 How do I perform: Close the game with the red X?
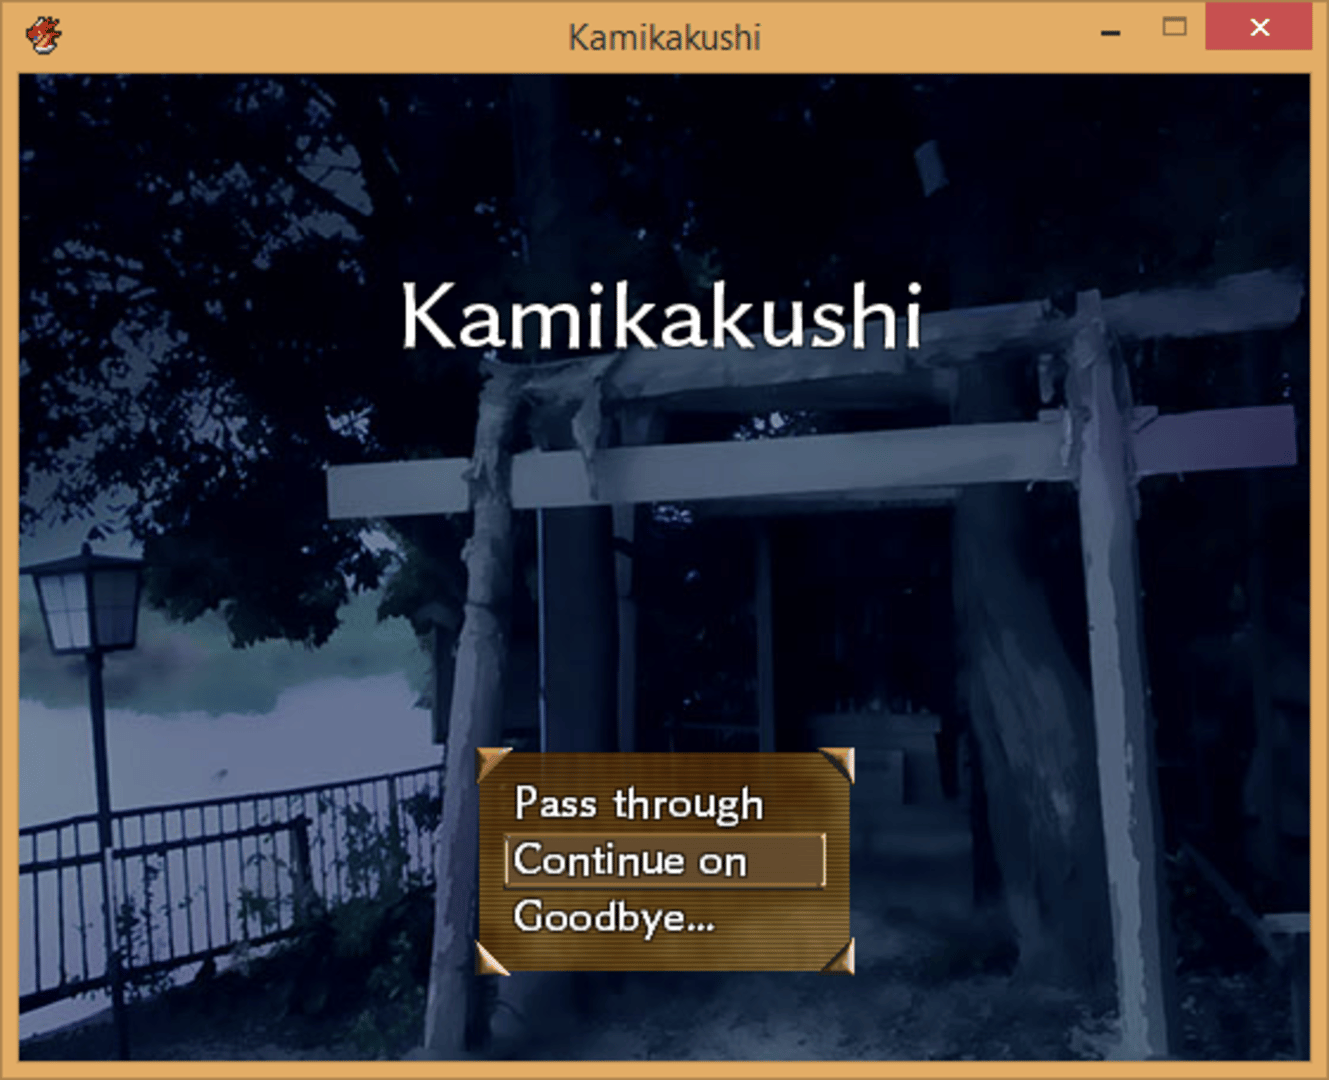click(x=1259, y=28)
